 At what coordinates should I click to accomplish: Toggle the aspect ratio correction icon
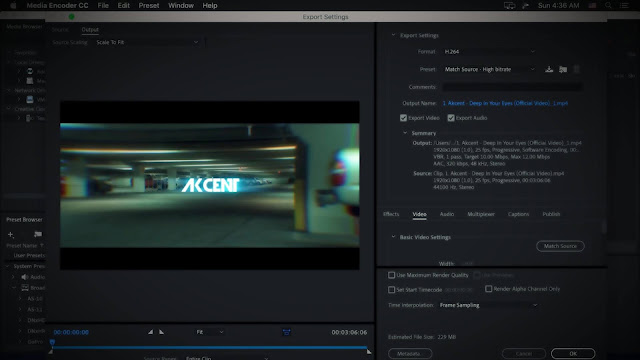point(287,332)
